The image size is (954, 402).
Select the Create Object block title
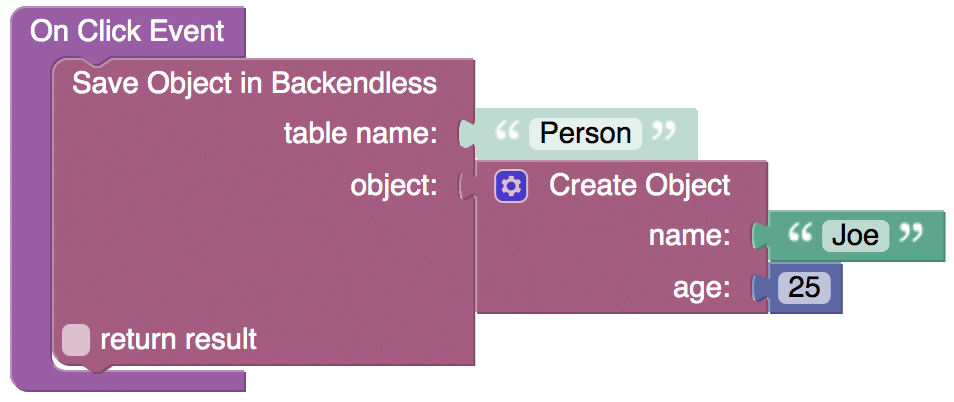tap(639, 185)
